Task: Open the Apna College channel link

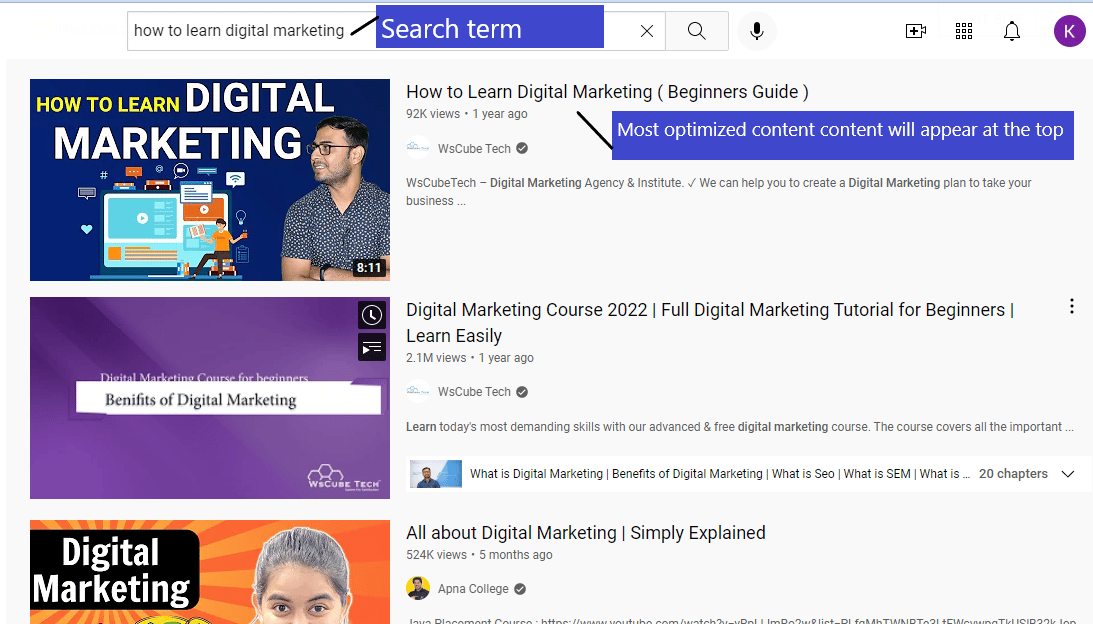Action: (x=473, y=588)
